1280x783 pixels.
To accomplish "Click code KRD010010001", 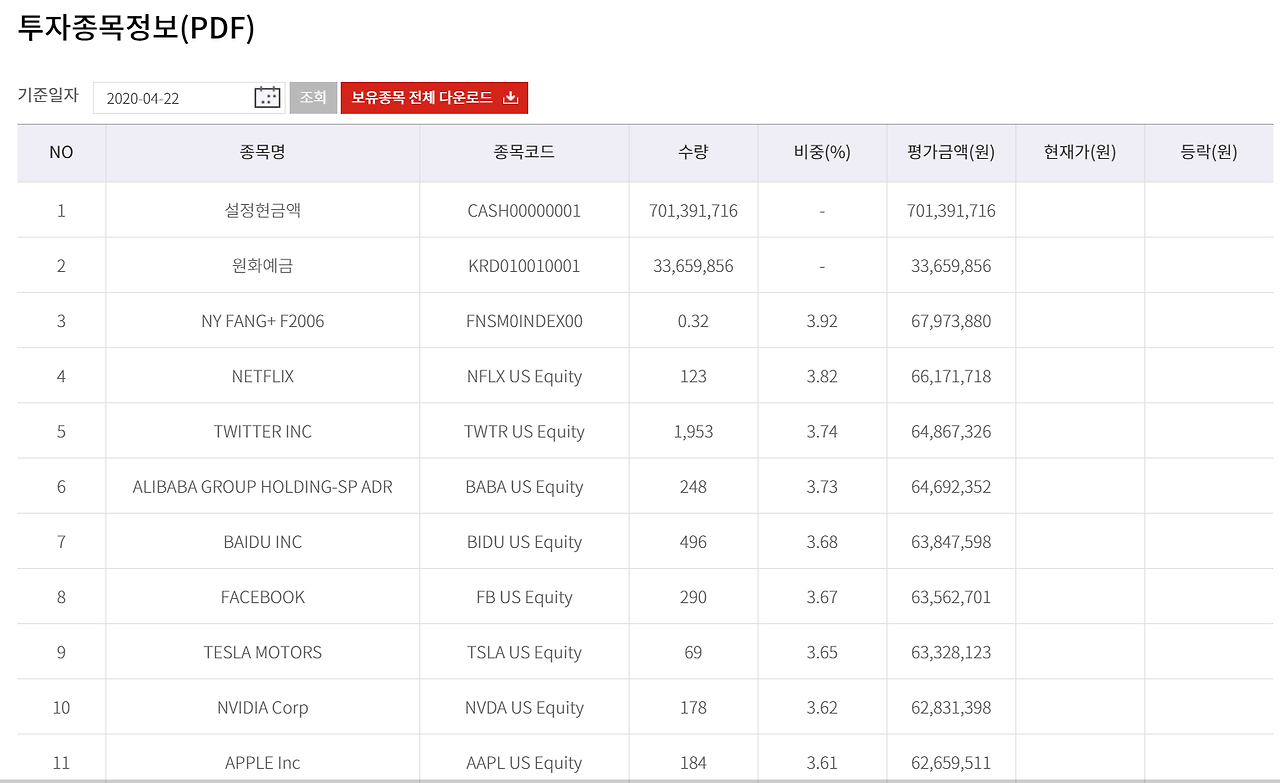I will [524, 266].
